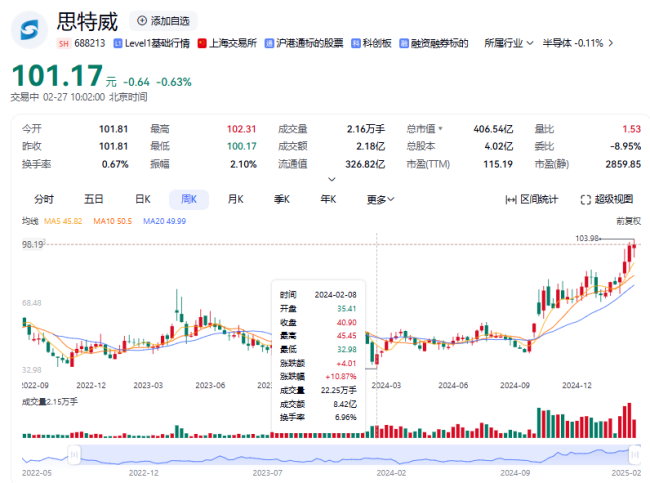Click the current price 101.17

57,76
